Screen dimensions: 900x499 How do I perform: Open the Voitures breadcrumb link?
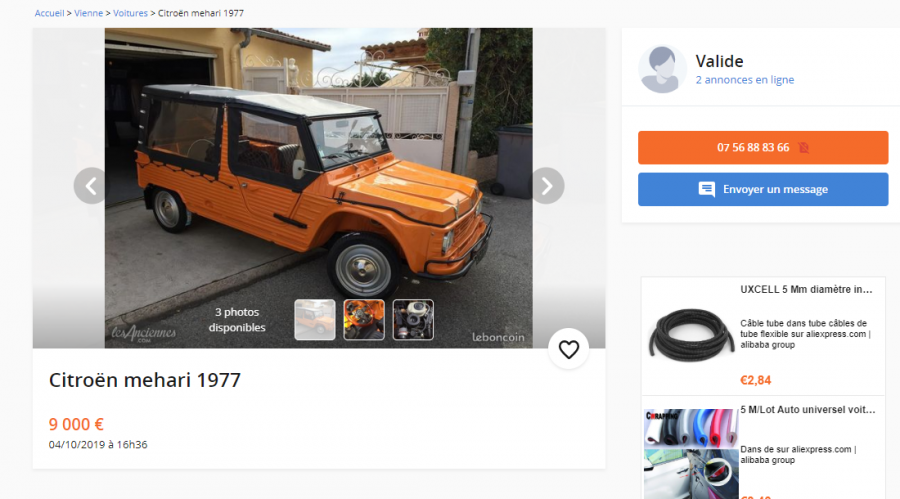pos(130,13)
